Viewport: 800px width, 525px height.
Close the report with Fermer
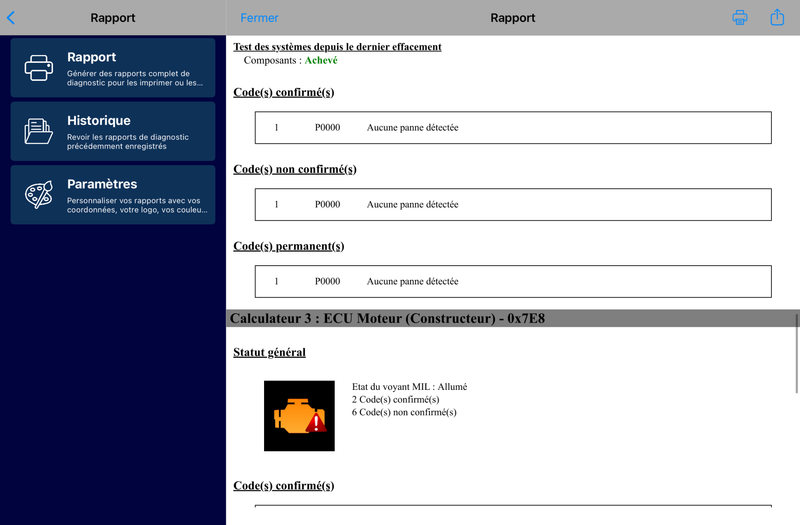(x=259, y=18)
